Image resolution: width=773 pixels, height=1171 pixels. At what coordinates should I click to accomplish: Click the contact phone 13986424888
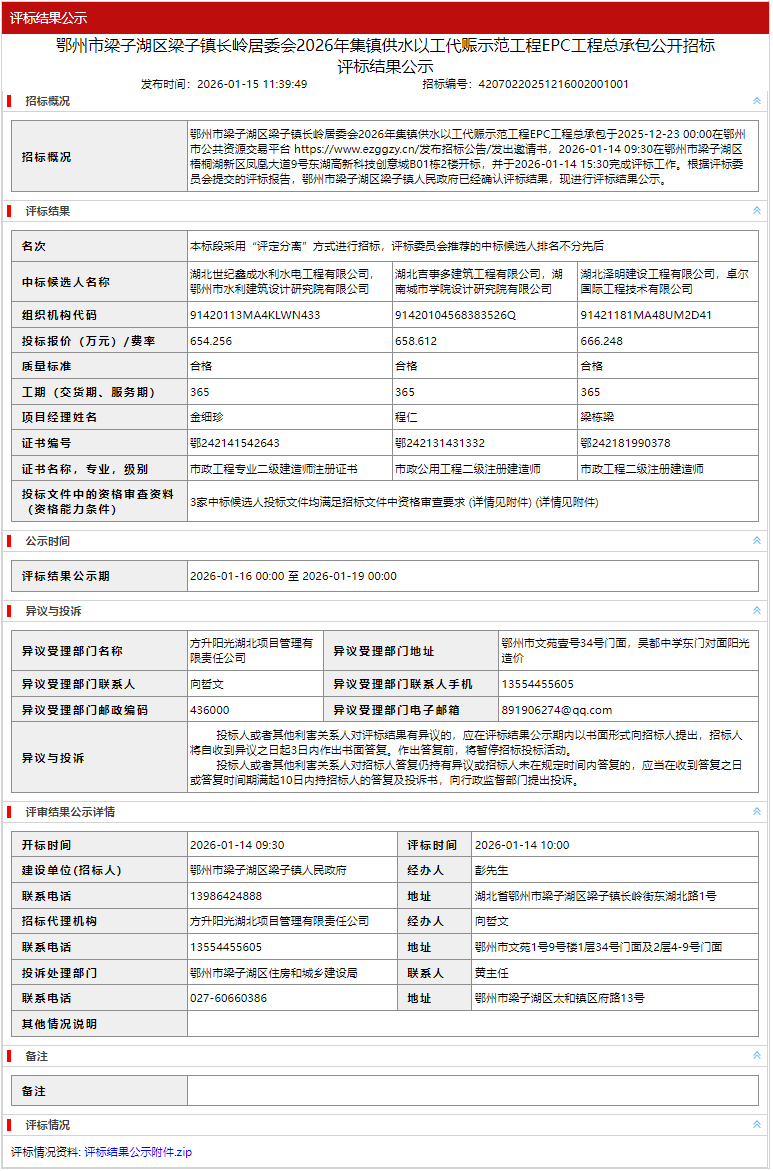(x=226, y=896)
